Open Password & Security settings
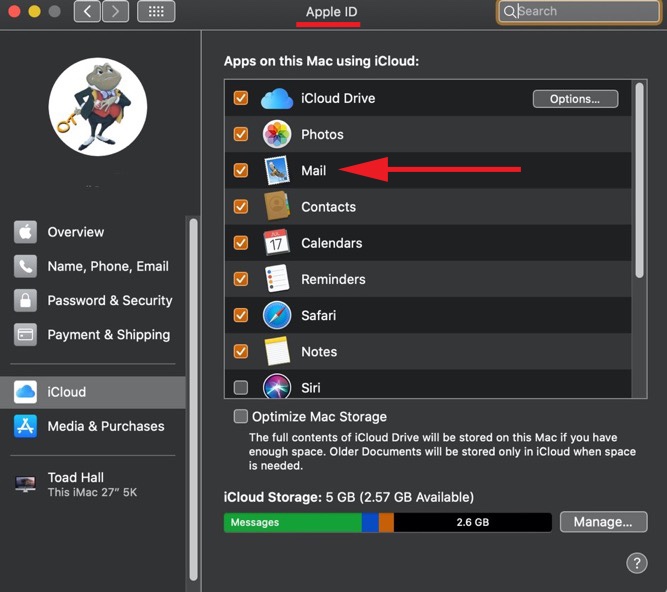Viewport: 667px width, 592px height. pos(93,300)
